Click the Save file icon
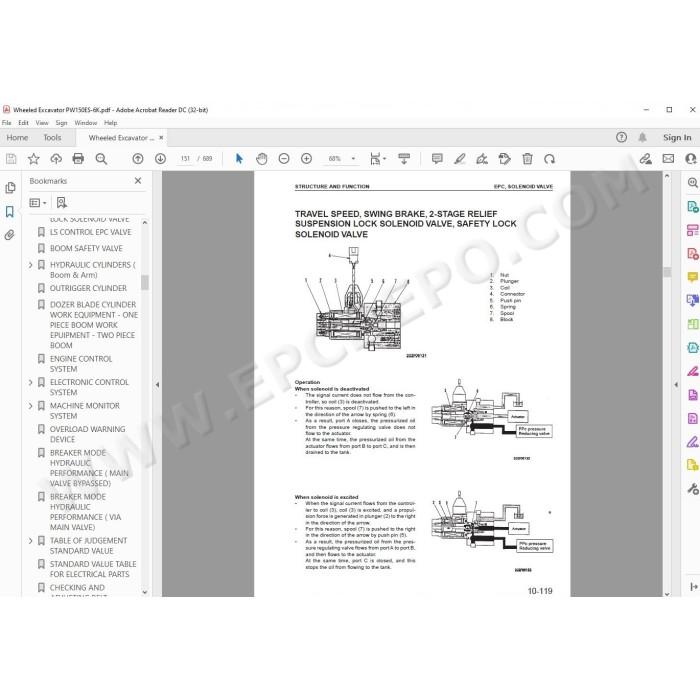The image size is (700, 700). click(x=11, y=158)
